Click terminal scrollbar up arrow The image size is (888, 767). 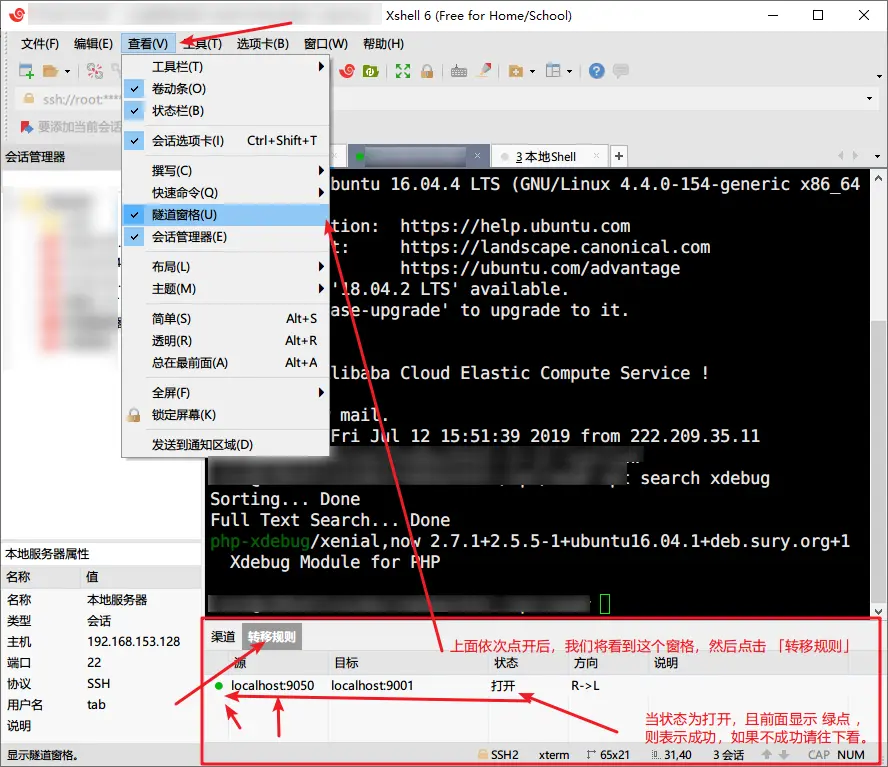point(878,178)
